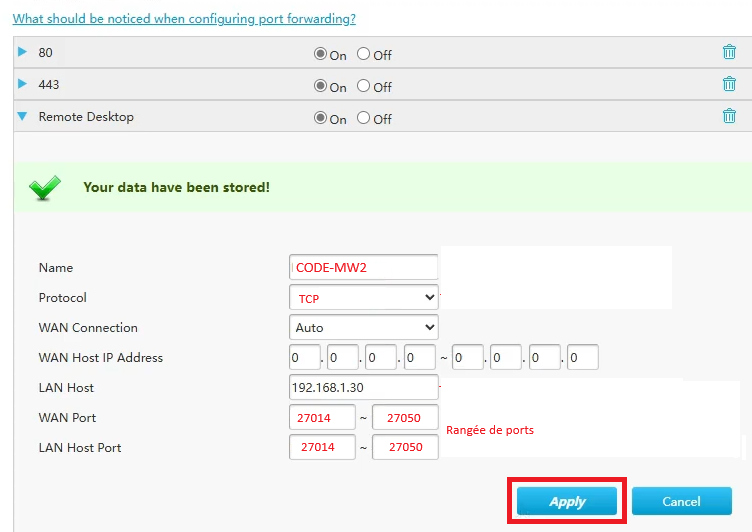Expand the 80 rule entry
Image resolution: width=752 pixels, height=532 pixels.
[23, 52]
